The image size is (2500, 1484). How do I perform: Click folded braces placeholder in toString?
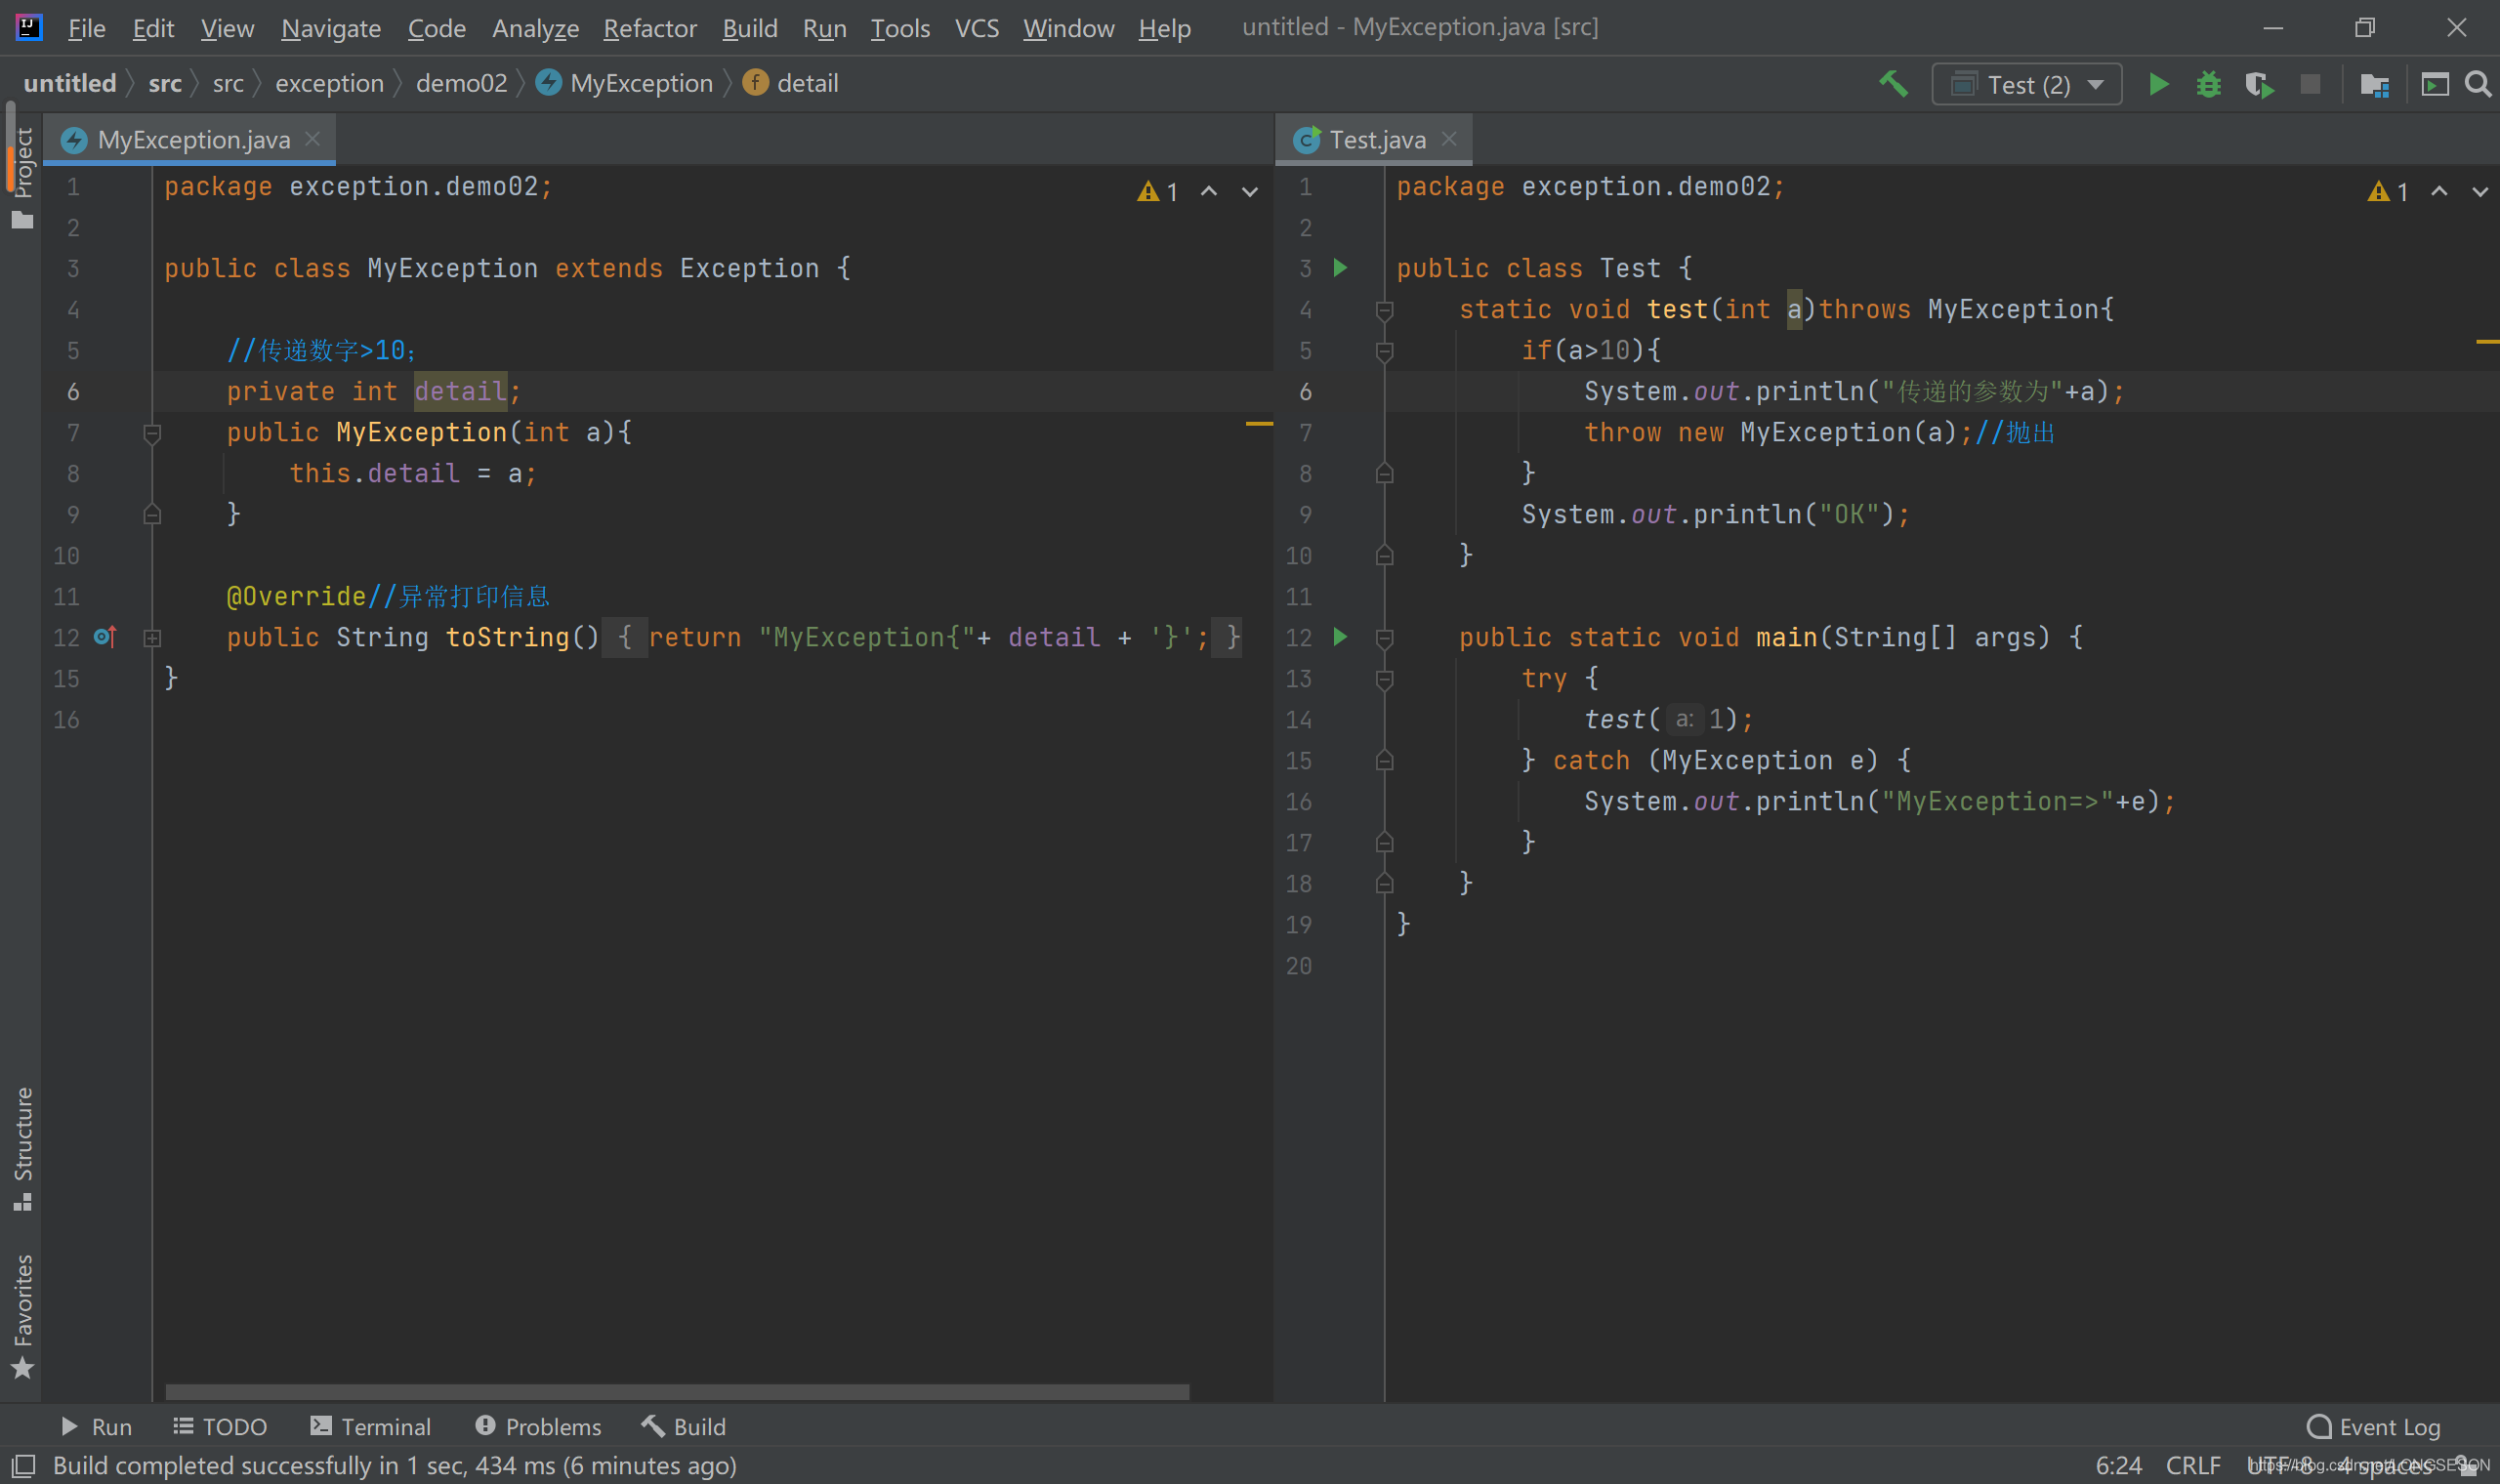(625, 637)
